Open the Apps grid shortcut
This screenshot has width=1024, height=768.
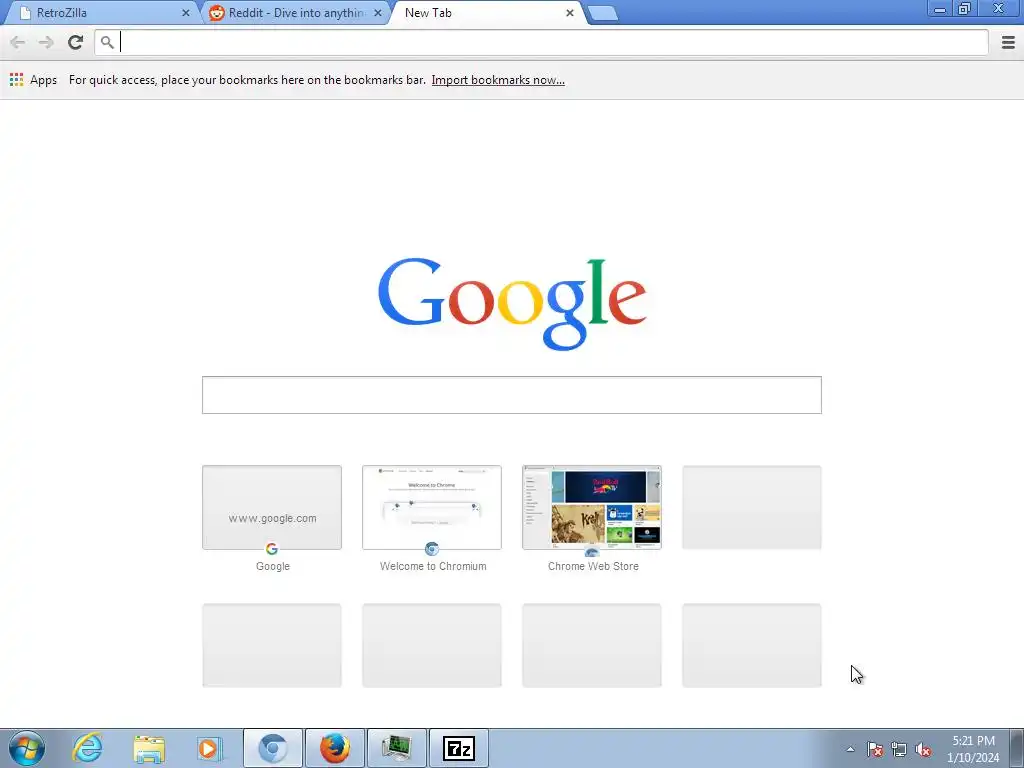click(33, 80)
